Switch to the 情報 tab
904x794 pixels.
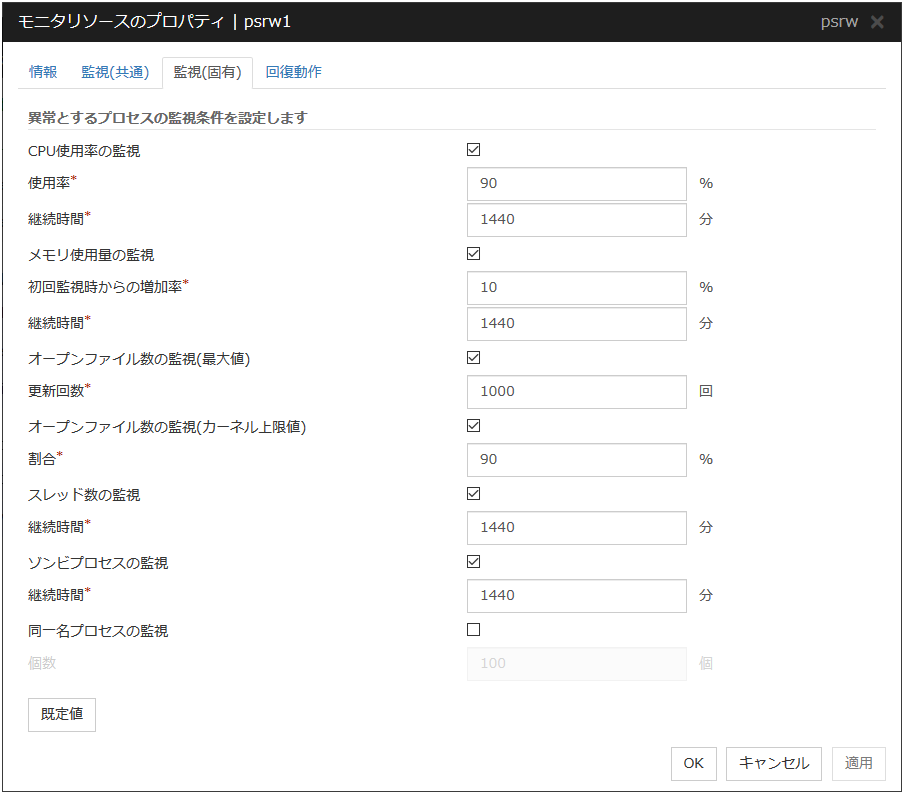43,72
